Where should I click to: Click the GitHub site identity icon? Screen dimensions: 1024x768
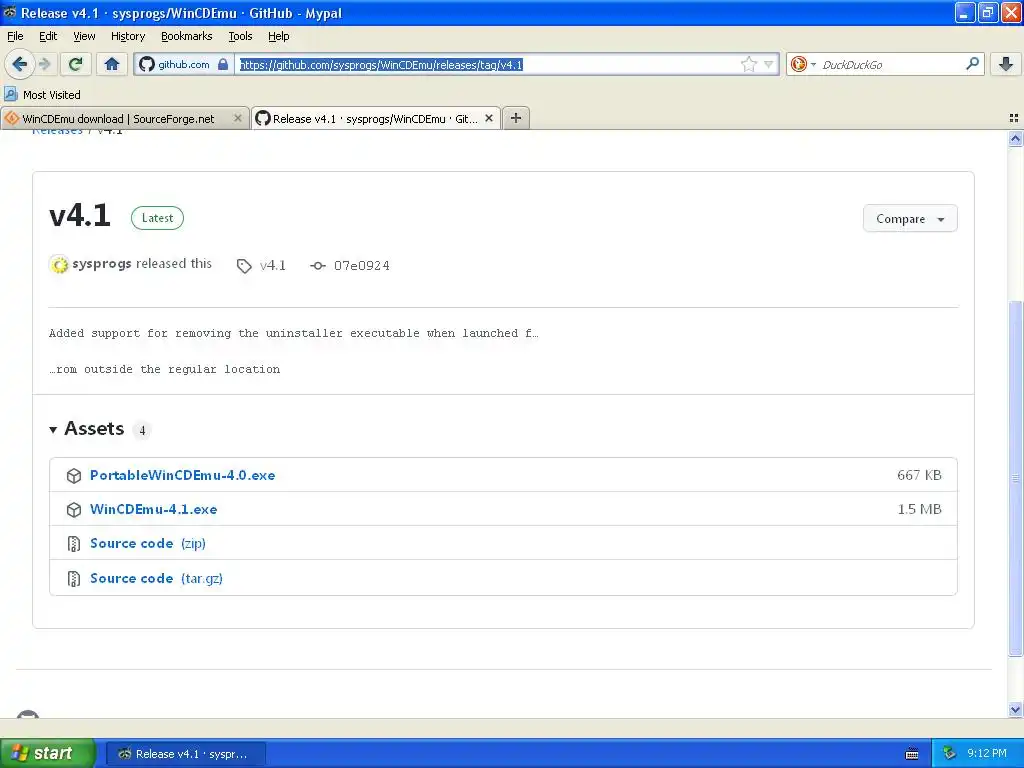click(147, 64)
